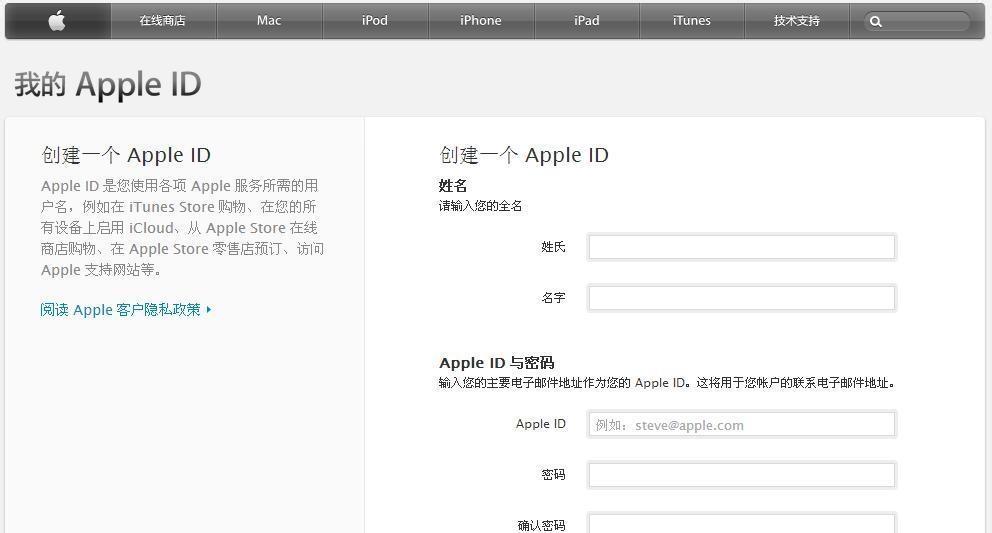The height and width of the screenshot is (533, 992).
Task: Focus the 名字 input field
Action: point(741,298)
